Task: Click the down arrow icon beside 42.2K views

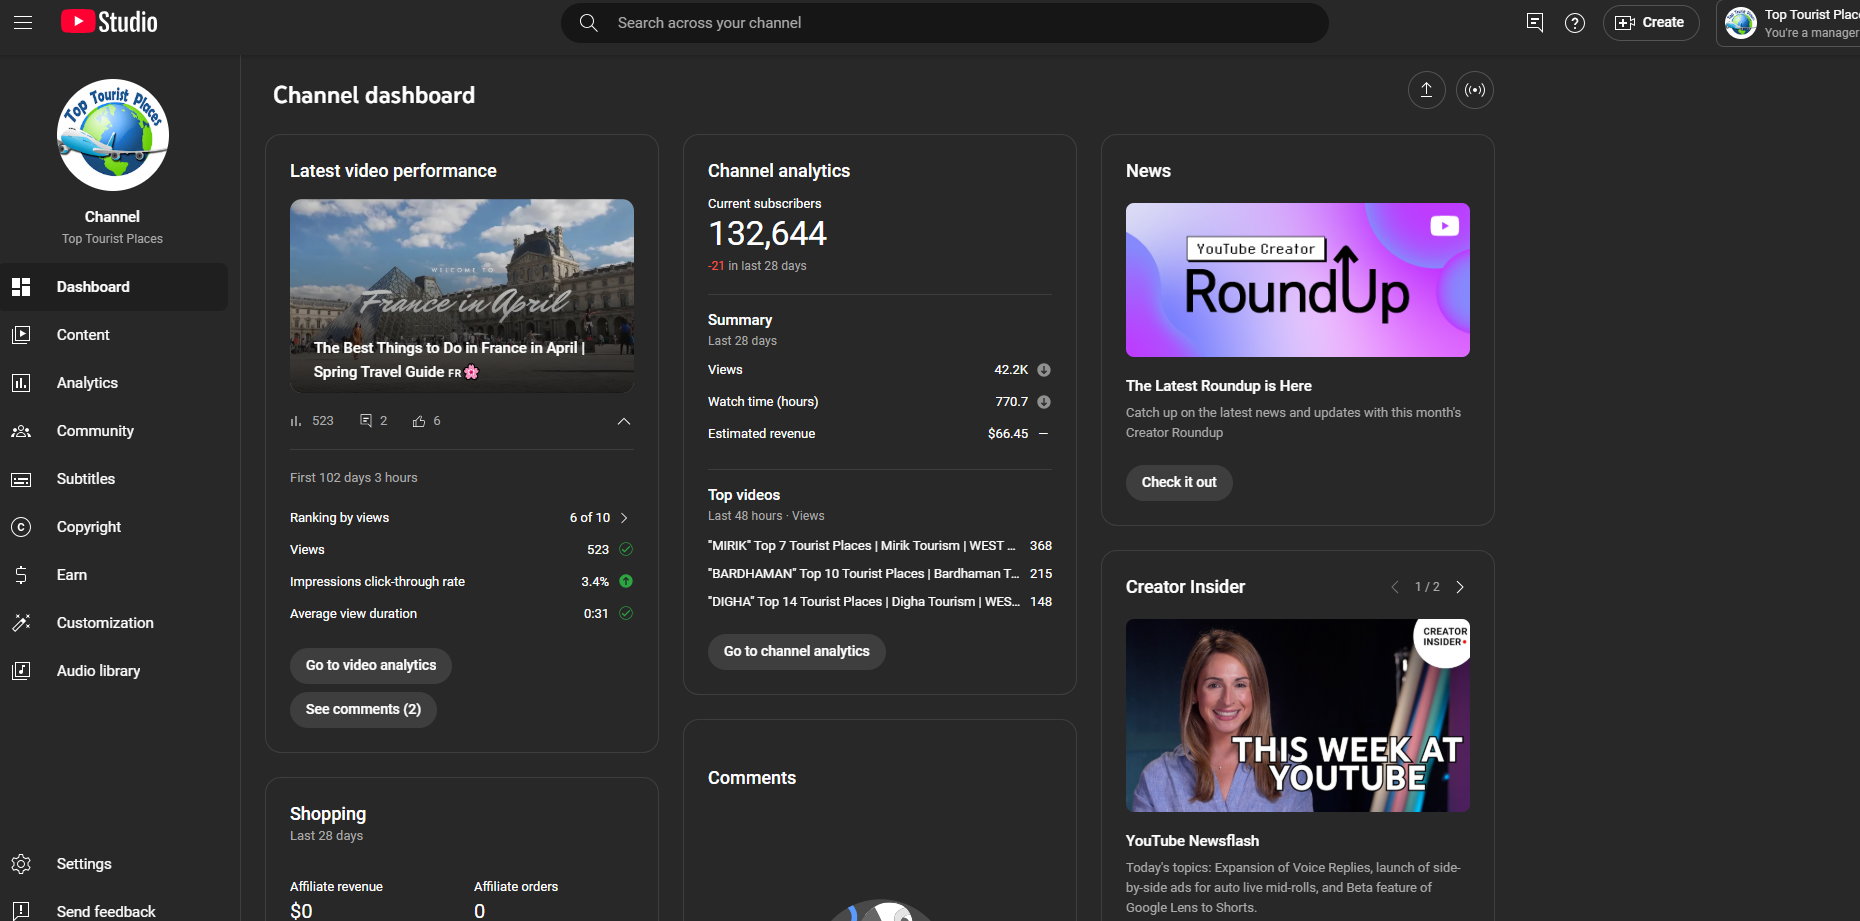Action: click(1044, 370)
